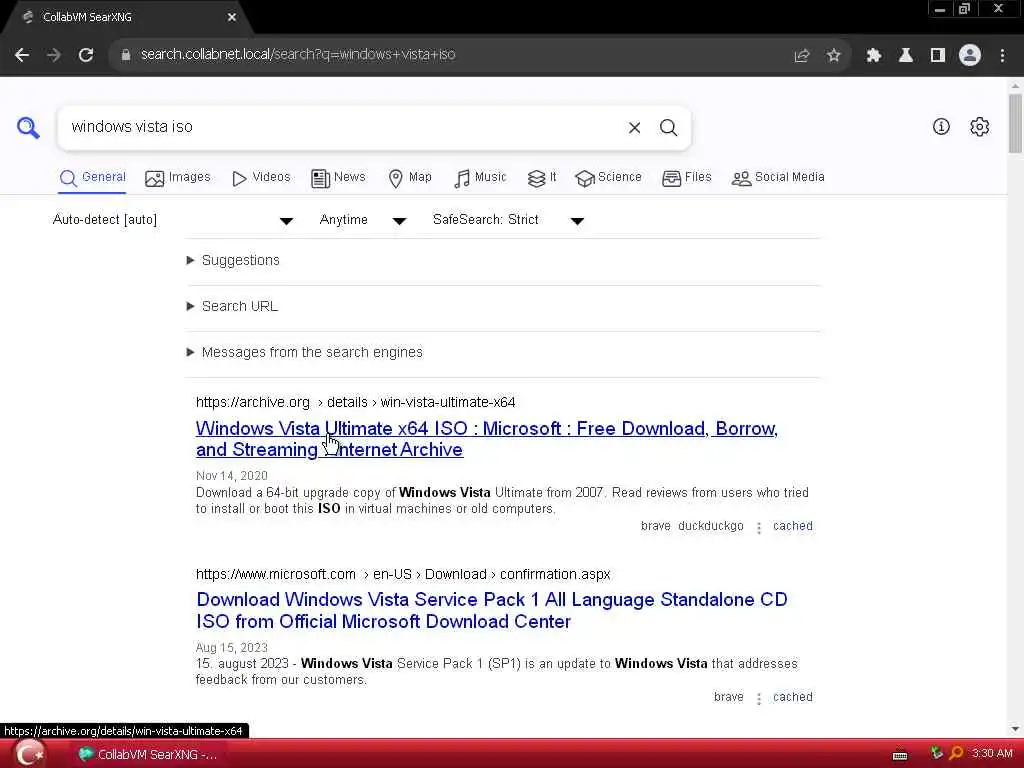Switch to Music category
Viewport: 1024px width, 768px height.
(480, 178)
